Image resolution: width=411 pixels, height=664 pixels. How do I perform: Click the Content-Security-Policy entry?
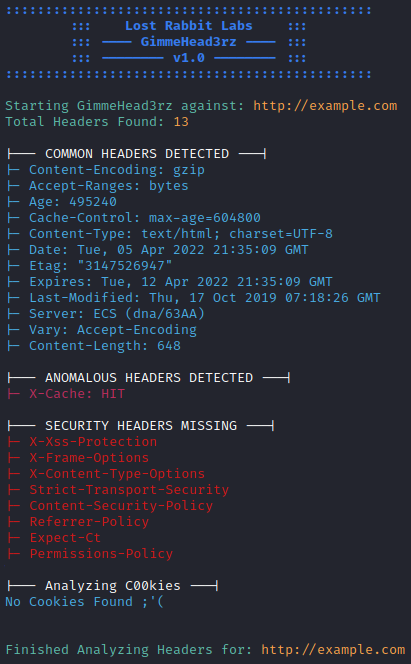pyautogui.click(x=121, y=506)
